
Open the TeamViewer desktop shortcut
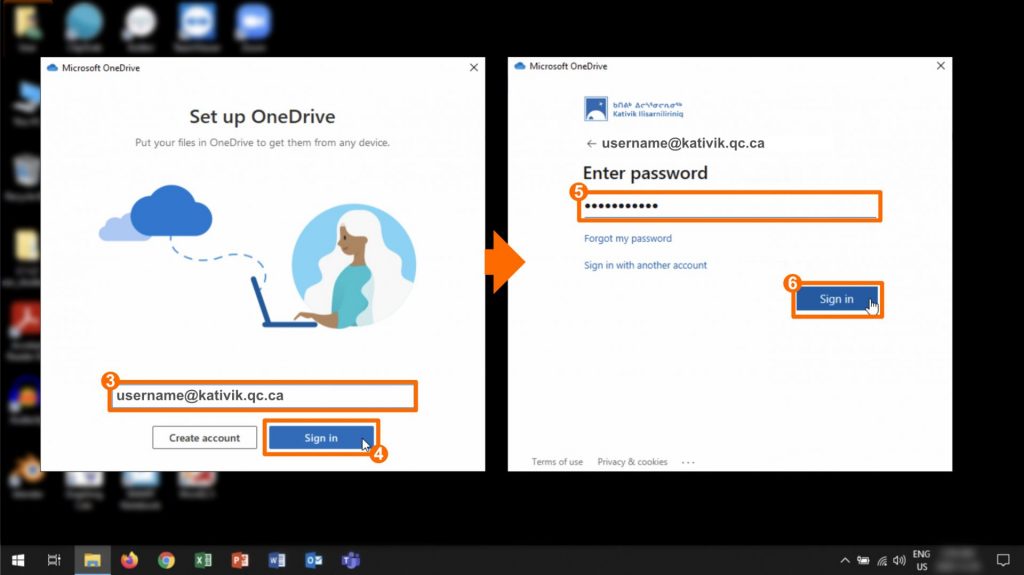pyautogui.click(x=199, y=24)
